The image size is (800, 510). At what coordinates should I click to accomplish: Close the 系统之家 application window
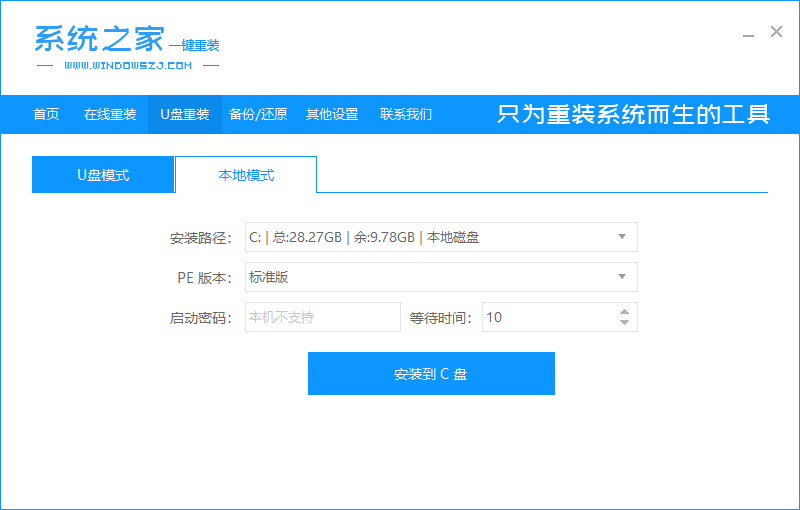coord(776,32)
